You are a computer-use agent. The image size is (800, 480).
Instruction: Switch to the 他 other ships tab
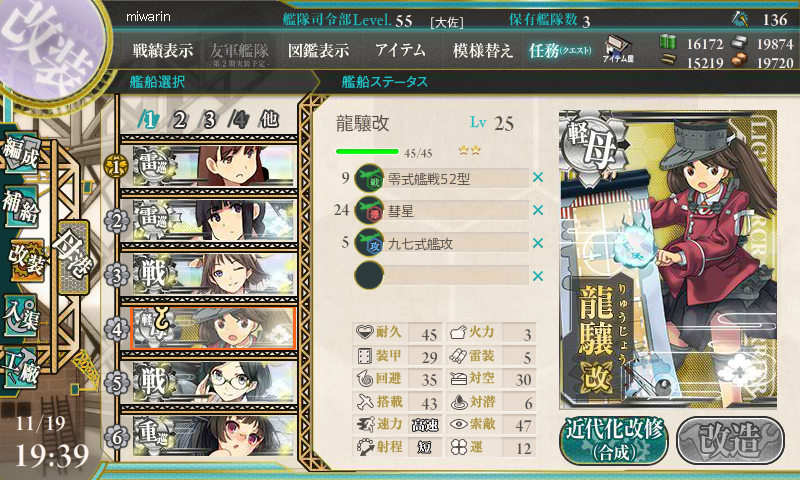269,119
